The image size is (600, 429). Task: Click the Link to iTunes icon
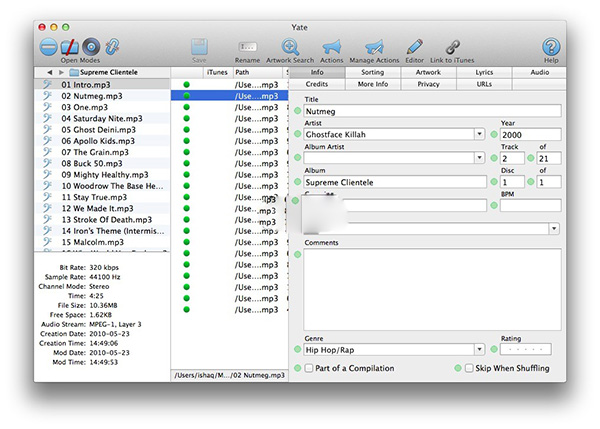click(x=452, y=46)
